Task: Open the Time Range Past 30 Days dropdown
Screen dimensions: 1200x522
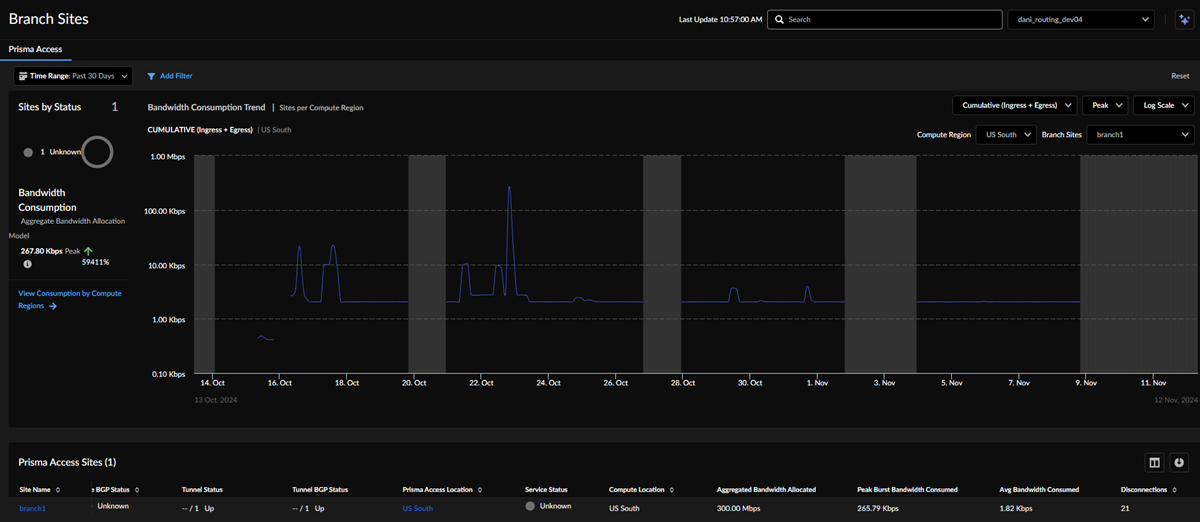Action: [x=74, y=76]
